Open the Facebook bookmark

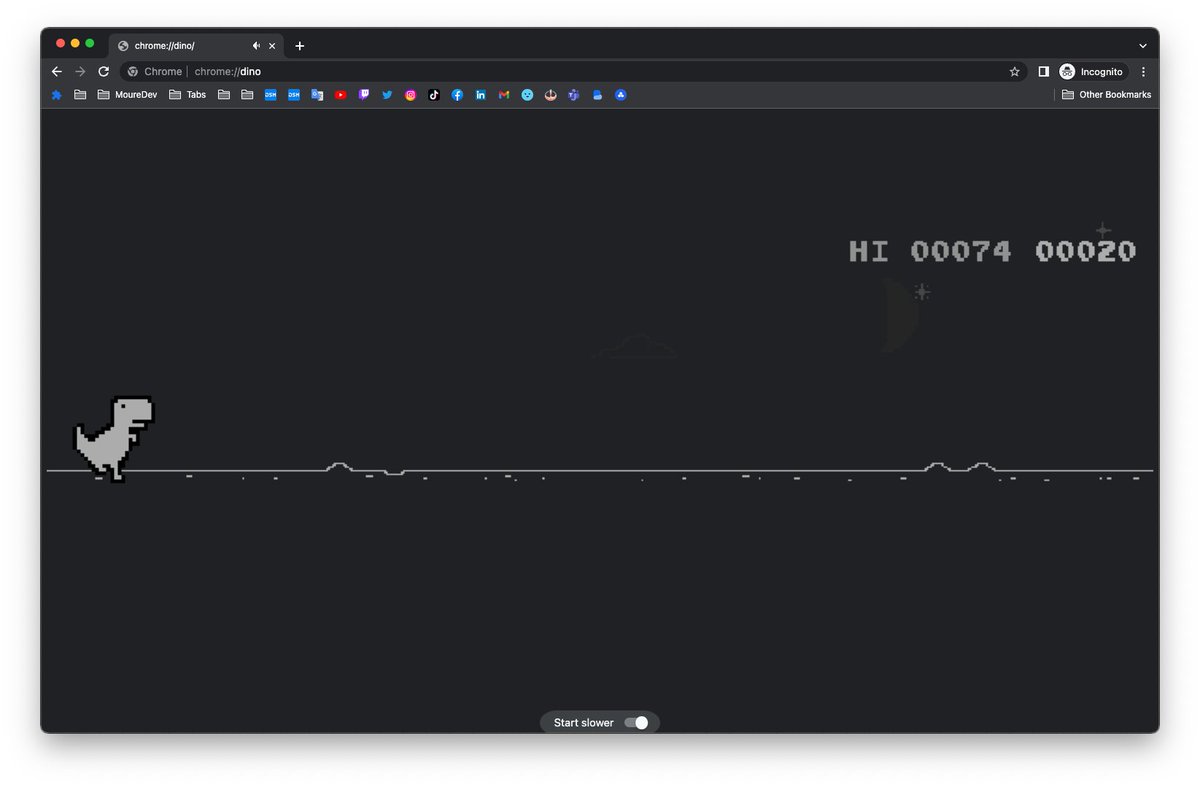457,95
